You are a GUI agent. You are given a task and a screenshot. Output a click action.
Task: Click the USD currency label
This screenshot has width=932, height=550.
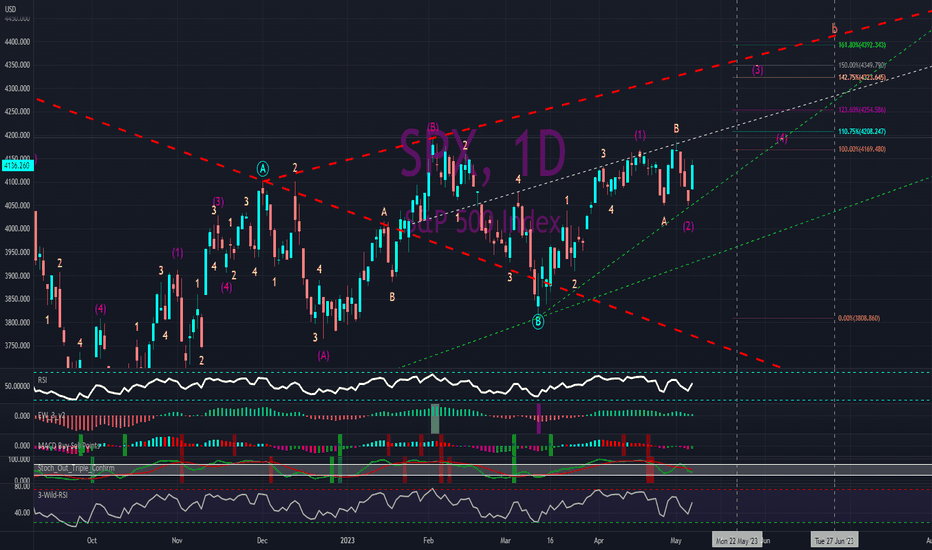click(10, 9)
